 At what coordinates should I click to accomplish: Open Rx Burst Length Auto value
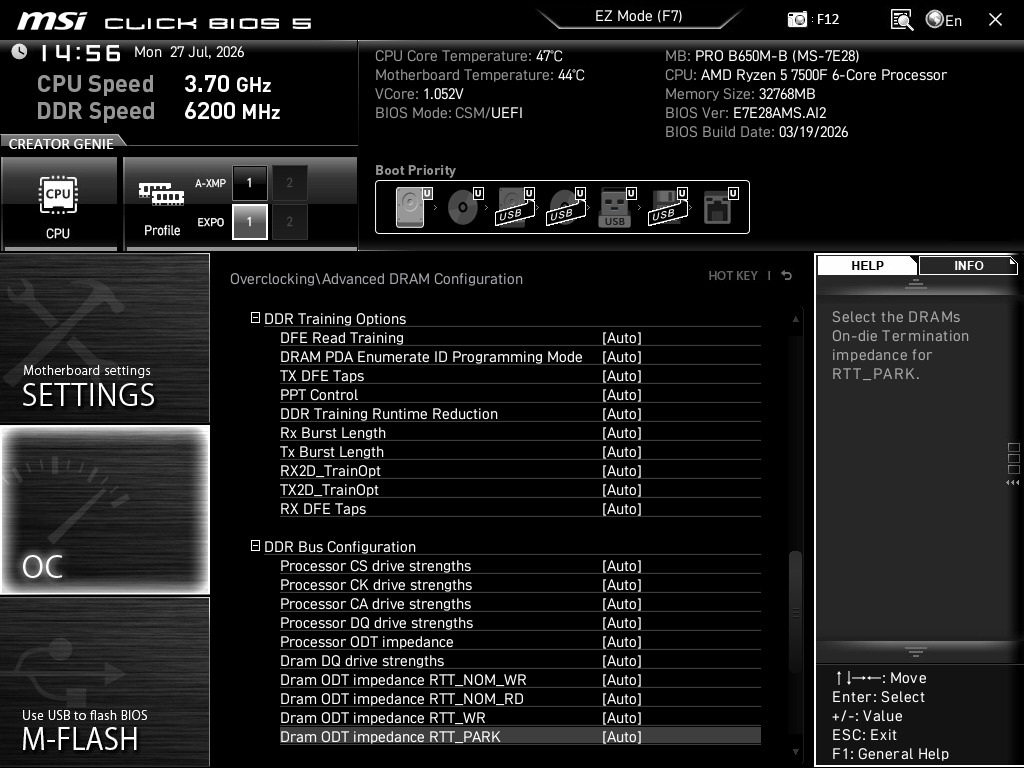622,432
